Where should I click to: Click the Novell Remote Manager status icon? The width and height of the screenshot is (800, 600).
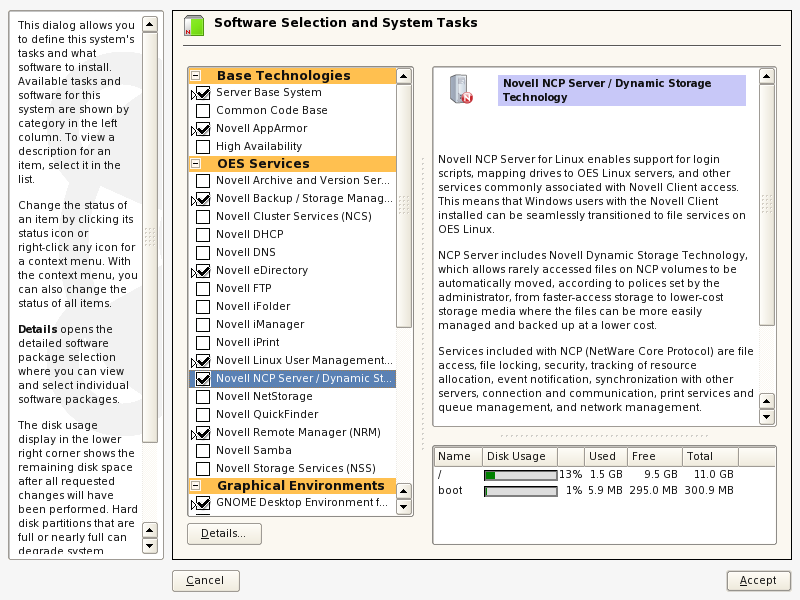click(202, 433)
